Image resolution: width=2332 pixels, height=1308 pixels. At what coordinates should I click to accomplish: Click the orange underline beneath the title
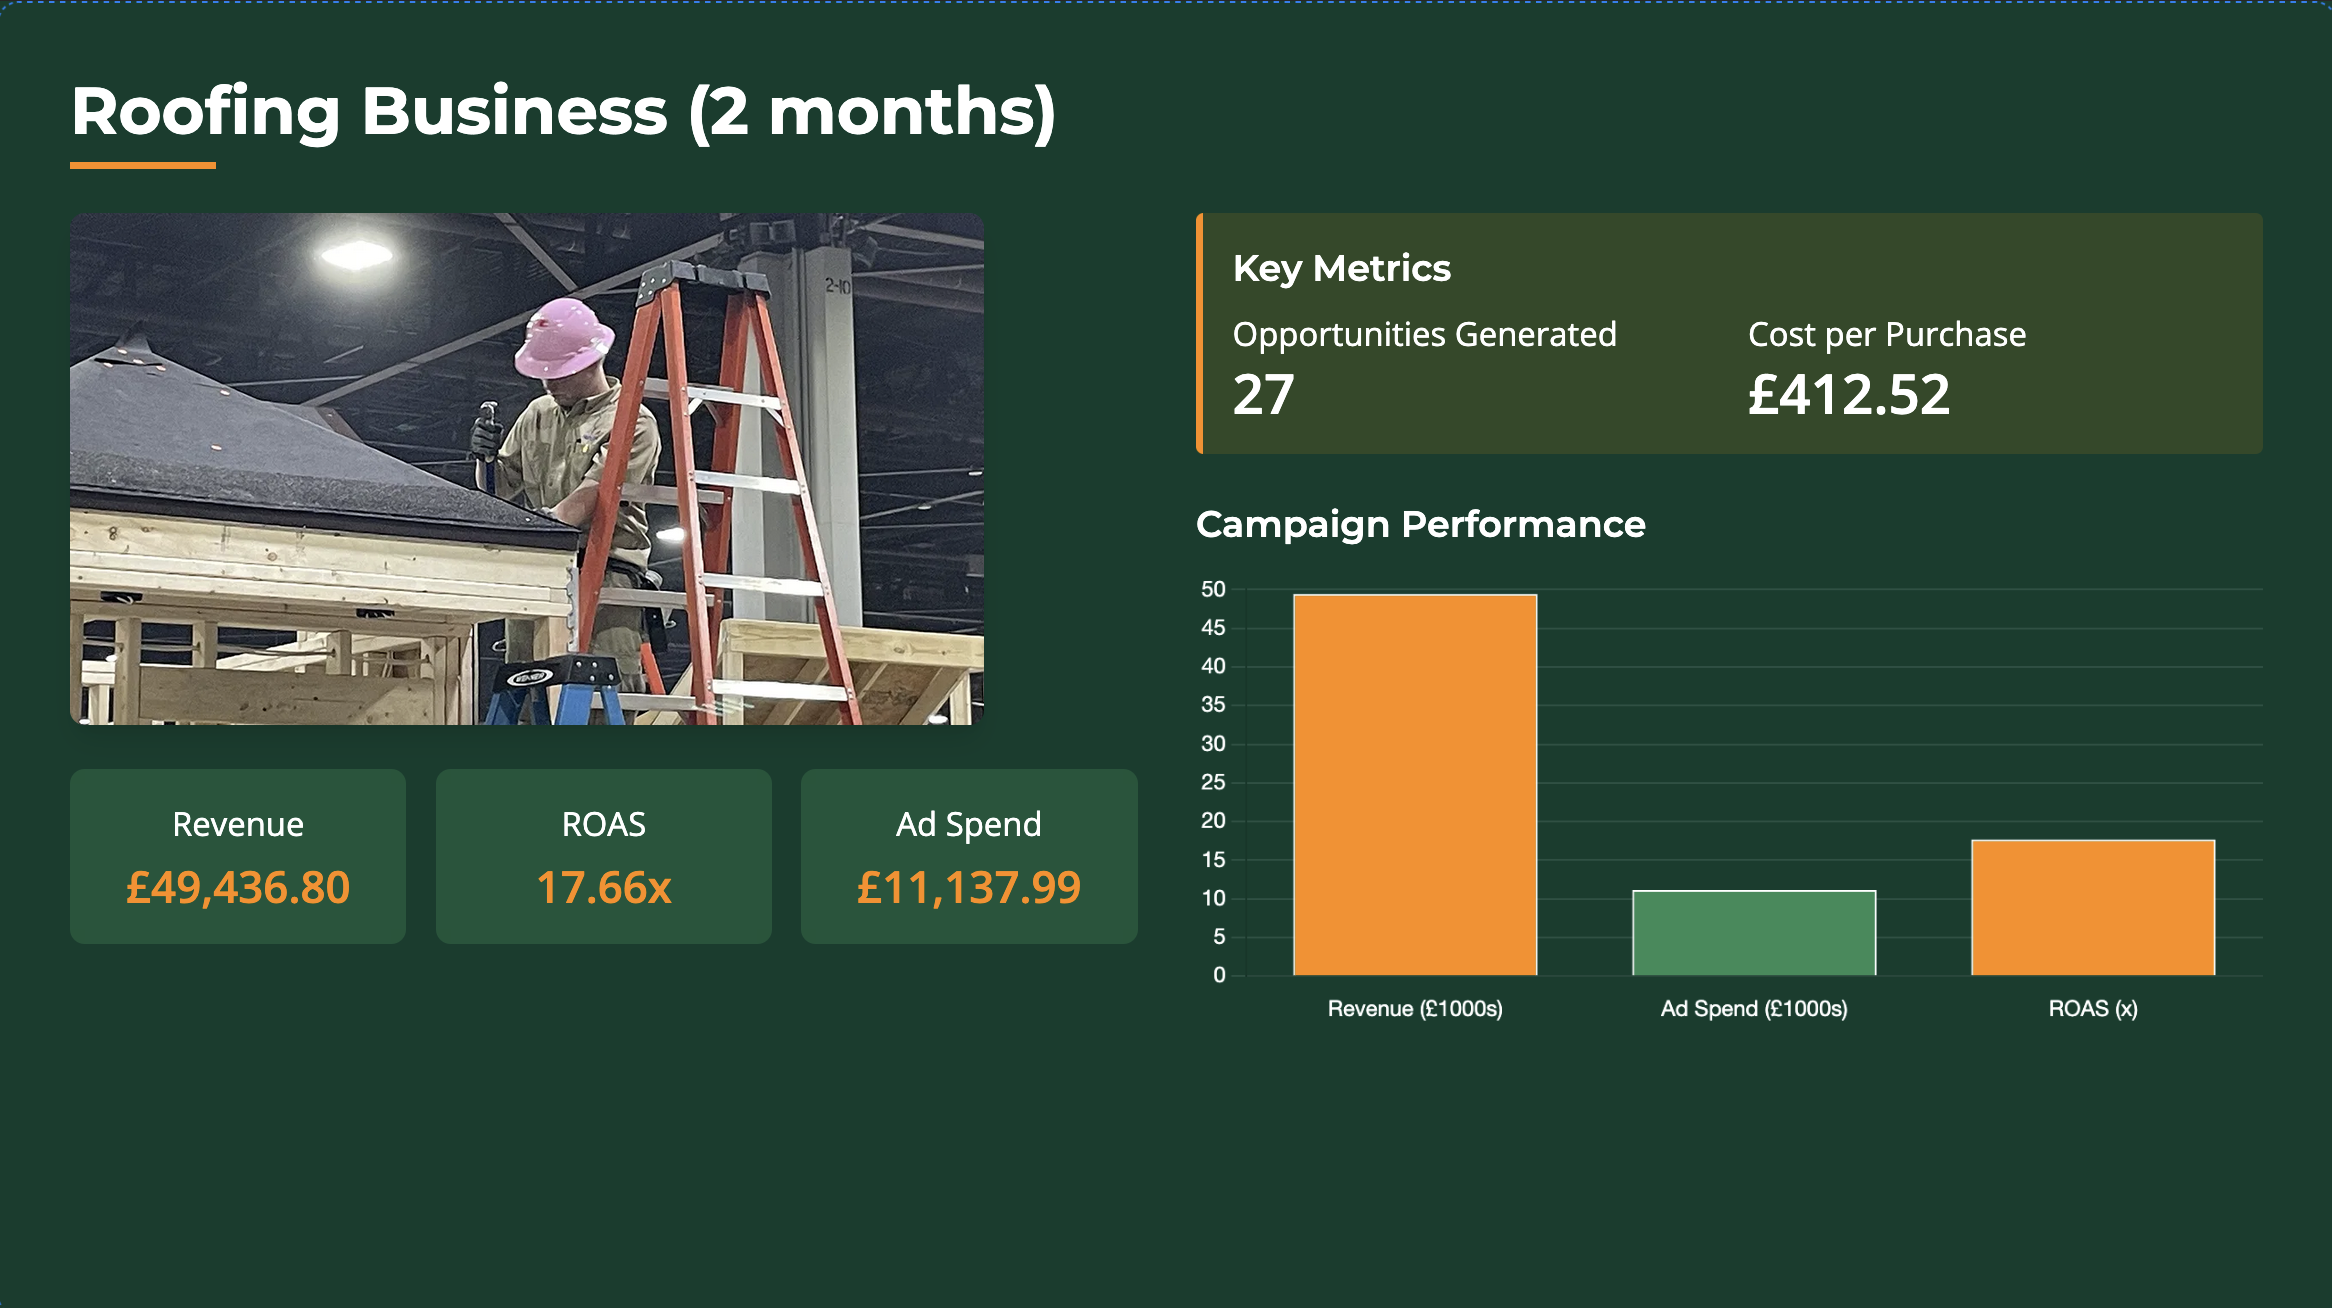tap(143, 165)
